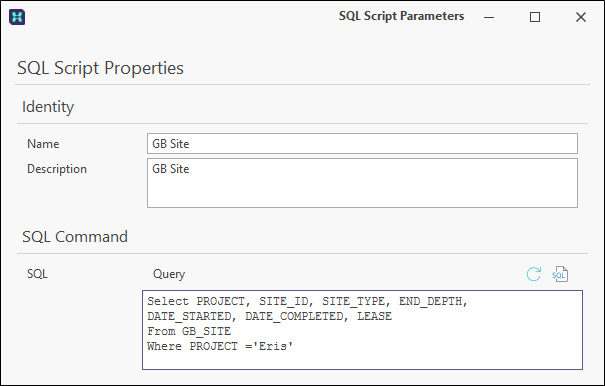Close the SQL Script Parameters dialog
605x386 pixels.
[x=581, y=17]
